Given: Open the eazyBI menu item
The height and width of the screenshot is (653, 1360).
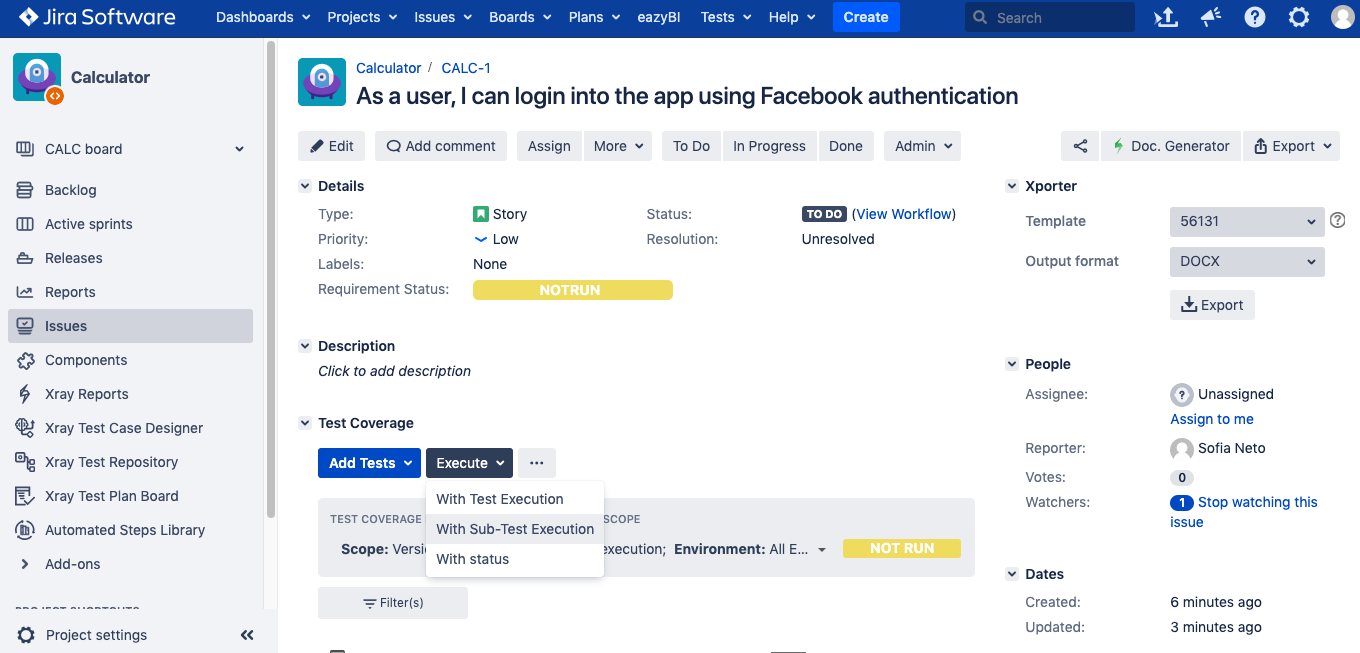Looking at the screenshot, I should pyautogui.click(x=659, y=17).
